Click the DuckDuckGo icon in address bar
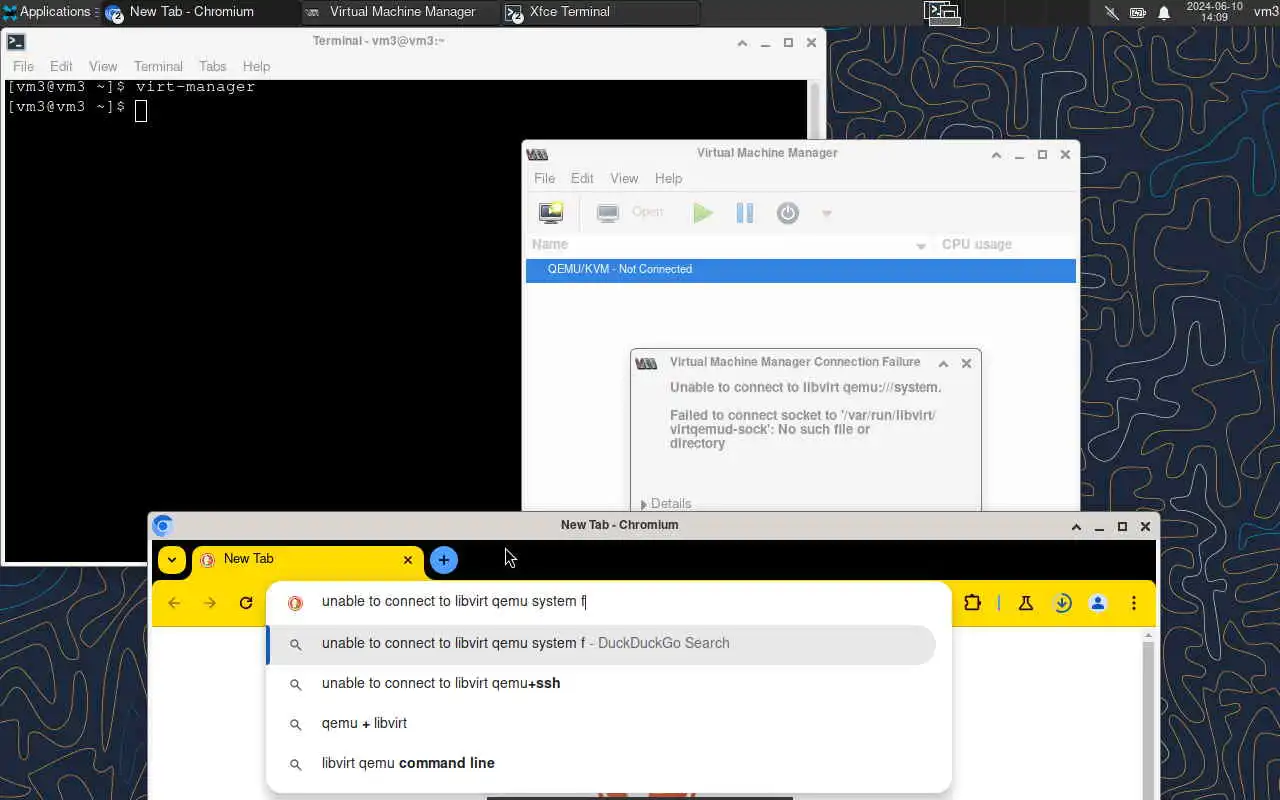The width and height of the screenshot is (1280, 800). coord(295,603)
